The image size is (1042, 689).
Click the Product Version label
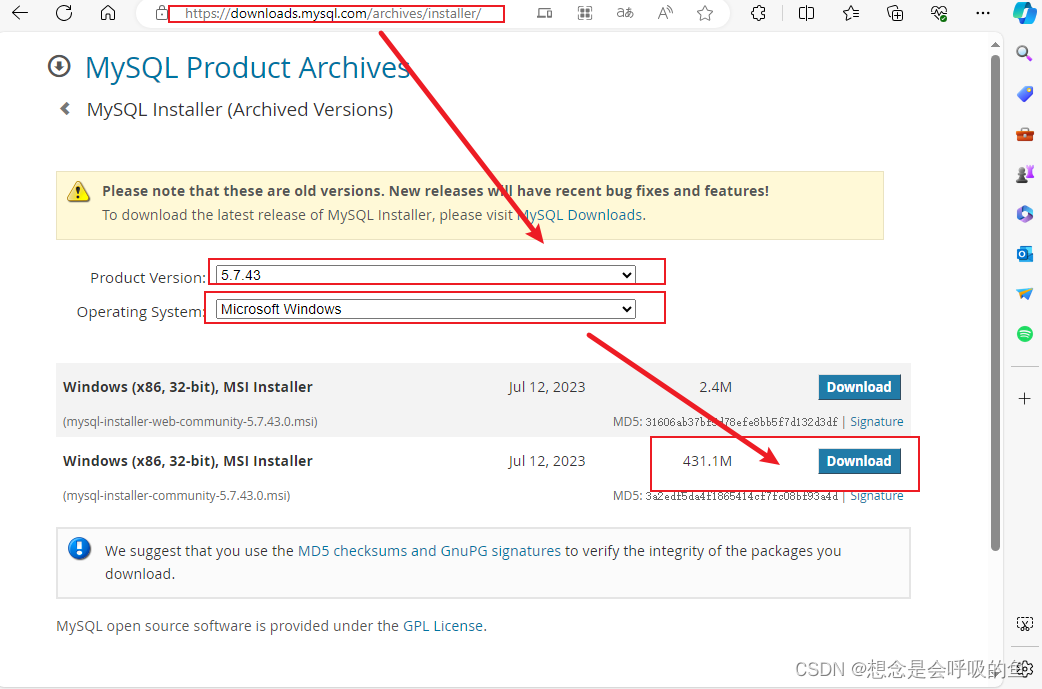[148, 278]
